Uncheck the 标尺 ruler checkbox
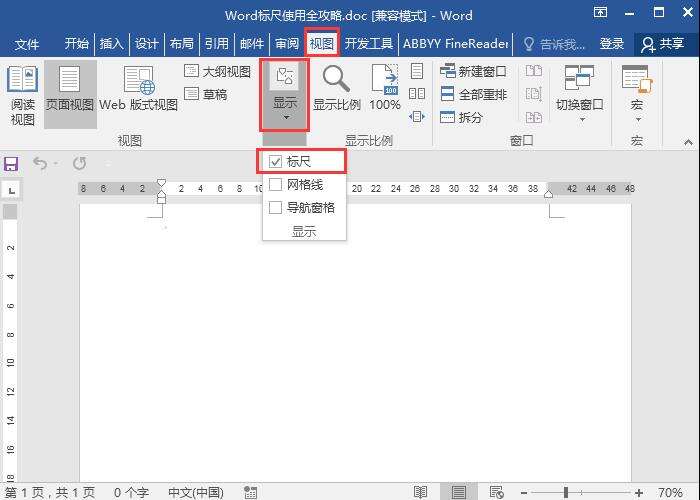The image size is (700, 500). tap(275, 162)
